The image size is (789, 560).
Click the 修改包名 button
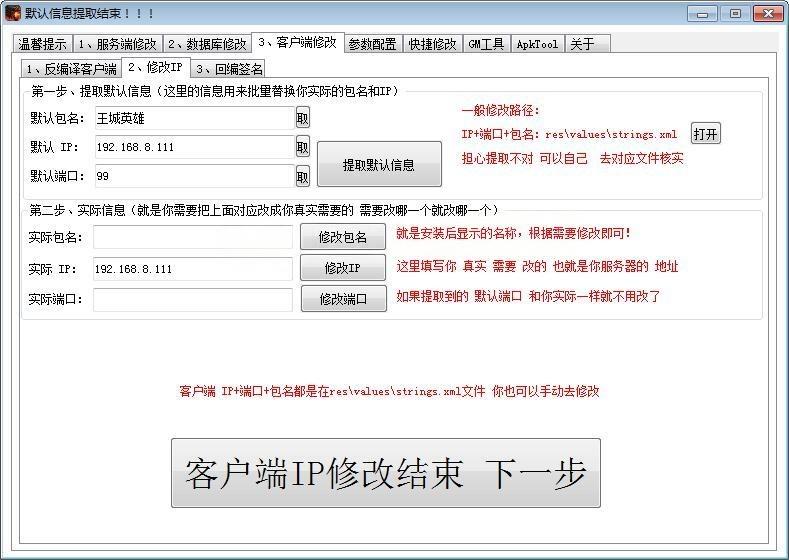pos(343,237)
